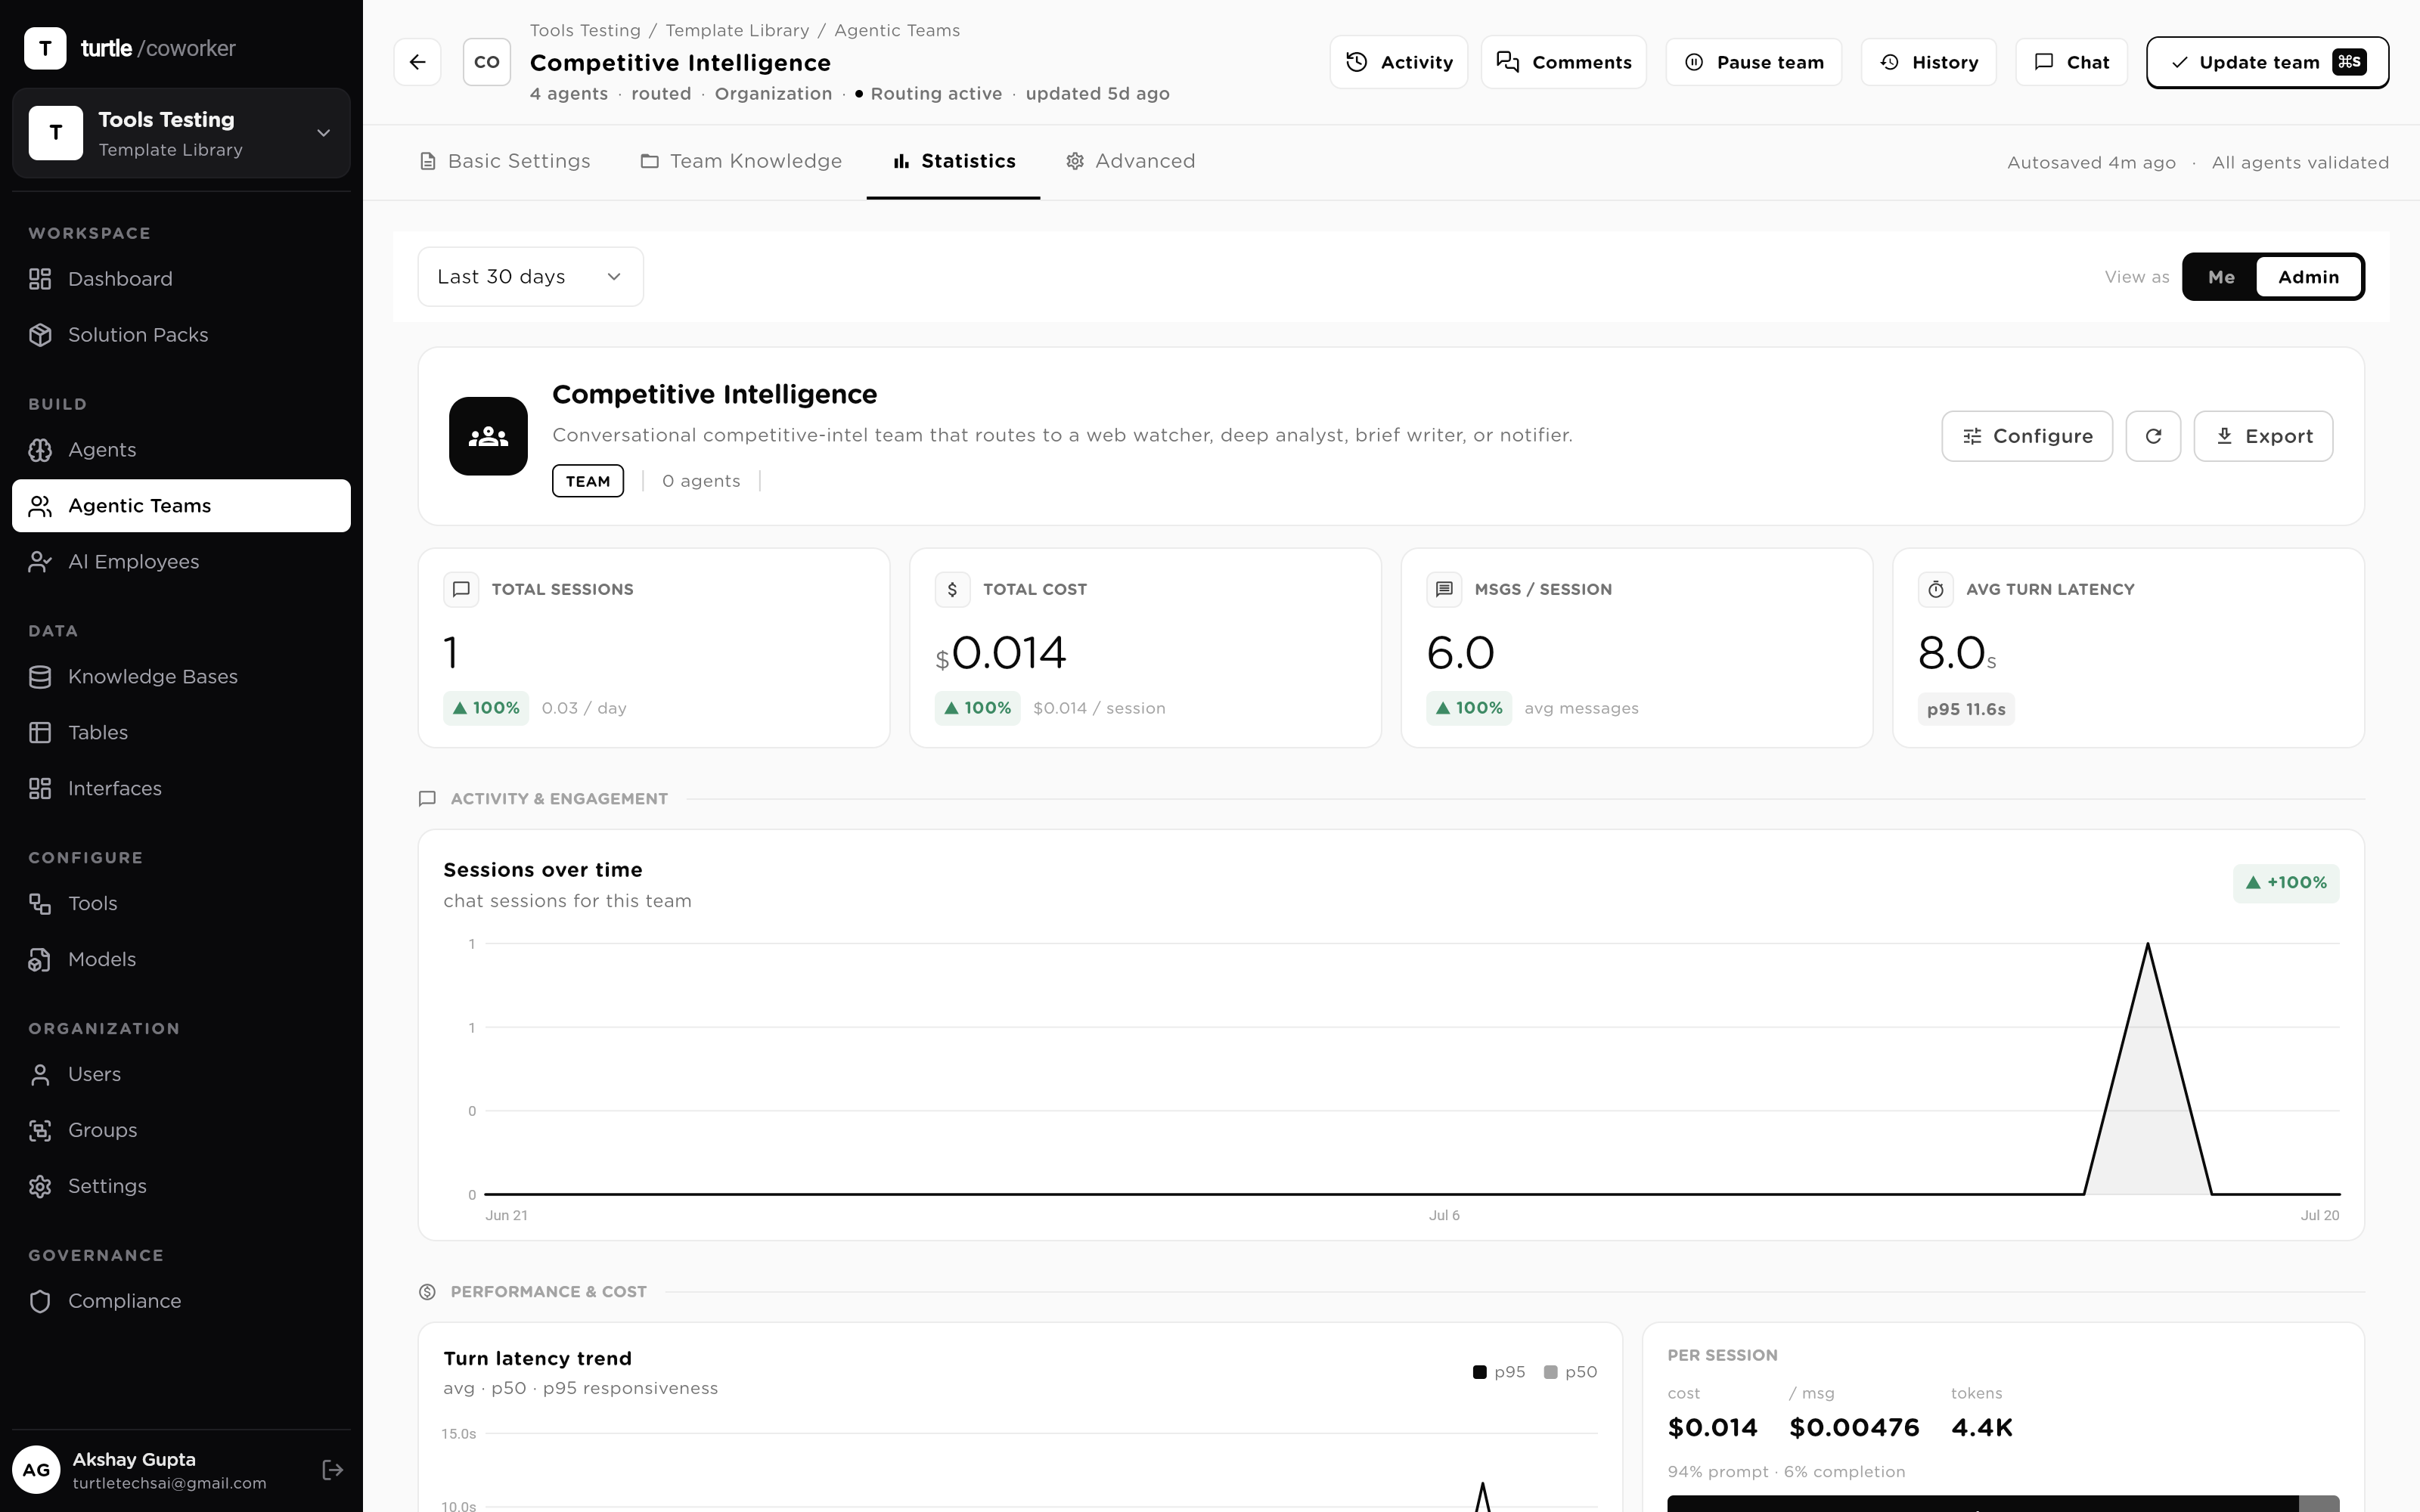2420x1512 pixels.
Task: Click the 4.4K tokens value
Action: point(1982,1427)
